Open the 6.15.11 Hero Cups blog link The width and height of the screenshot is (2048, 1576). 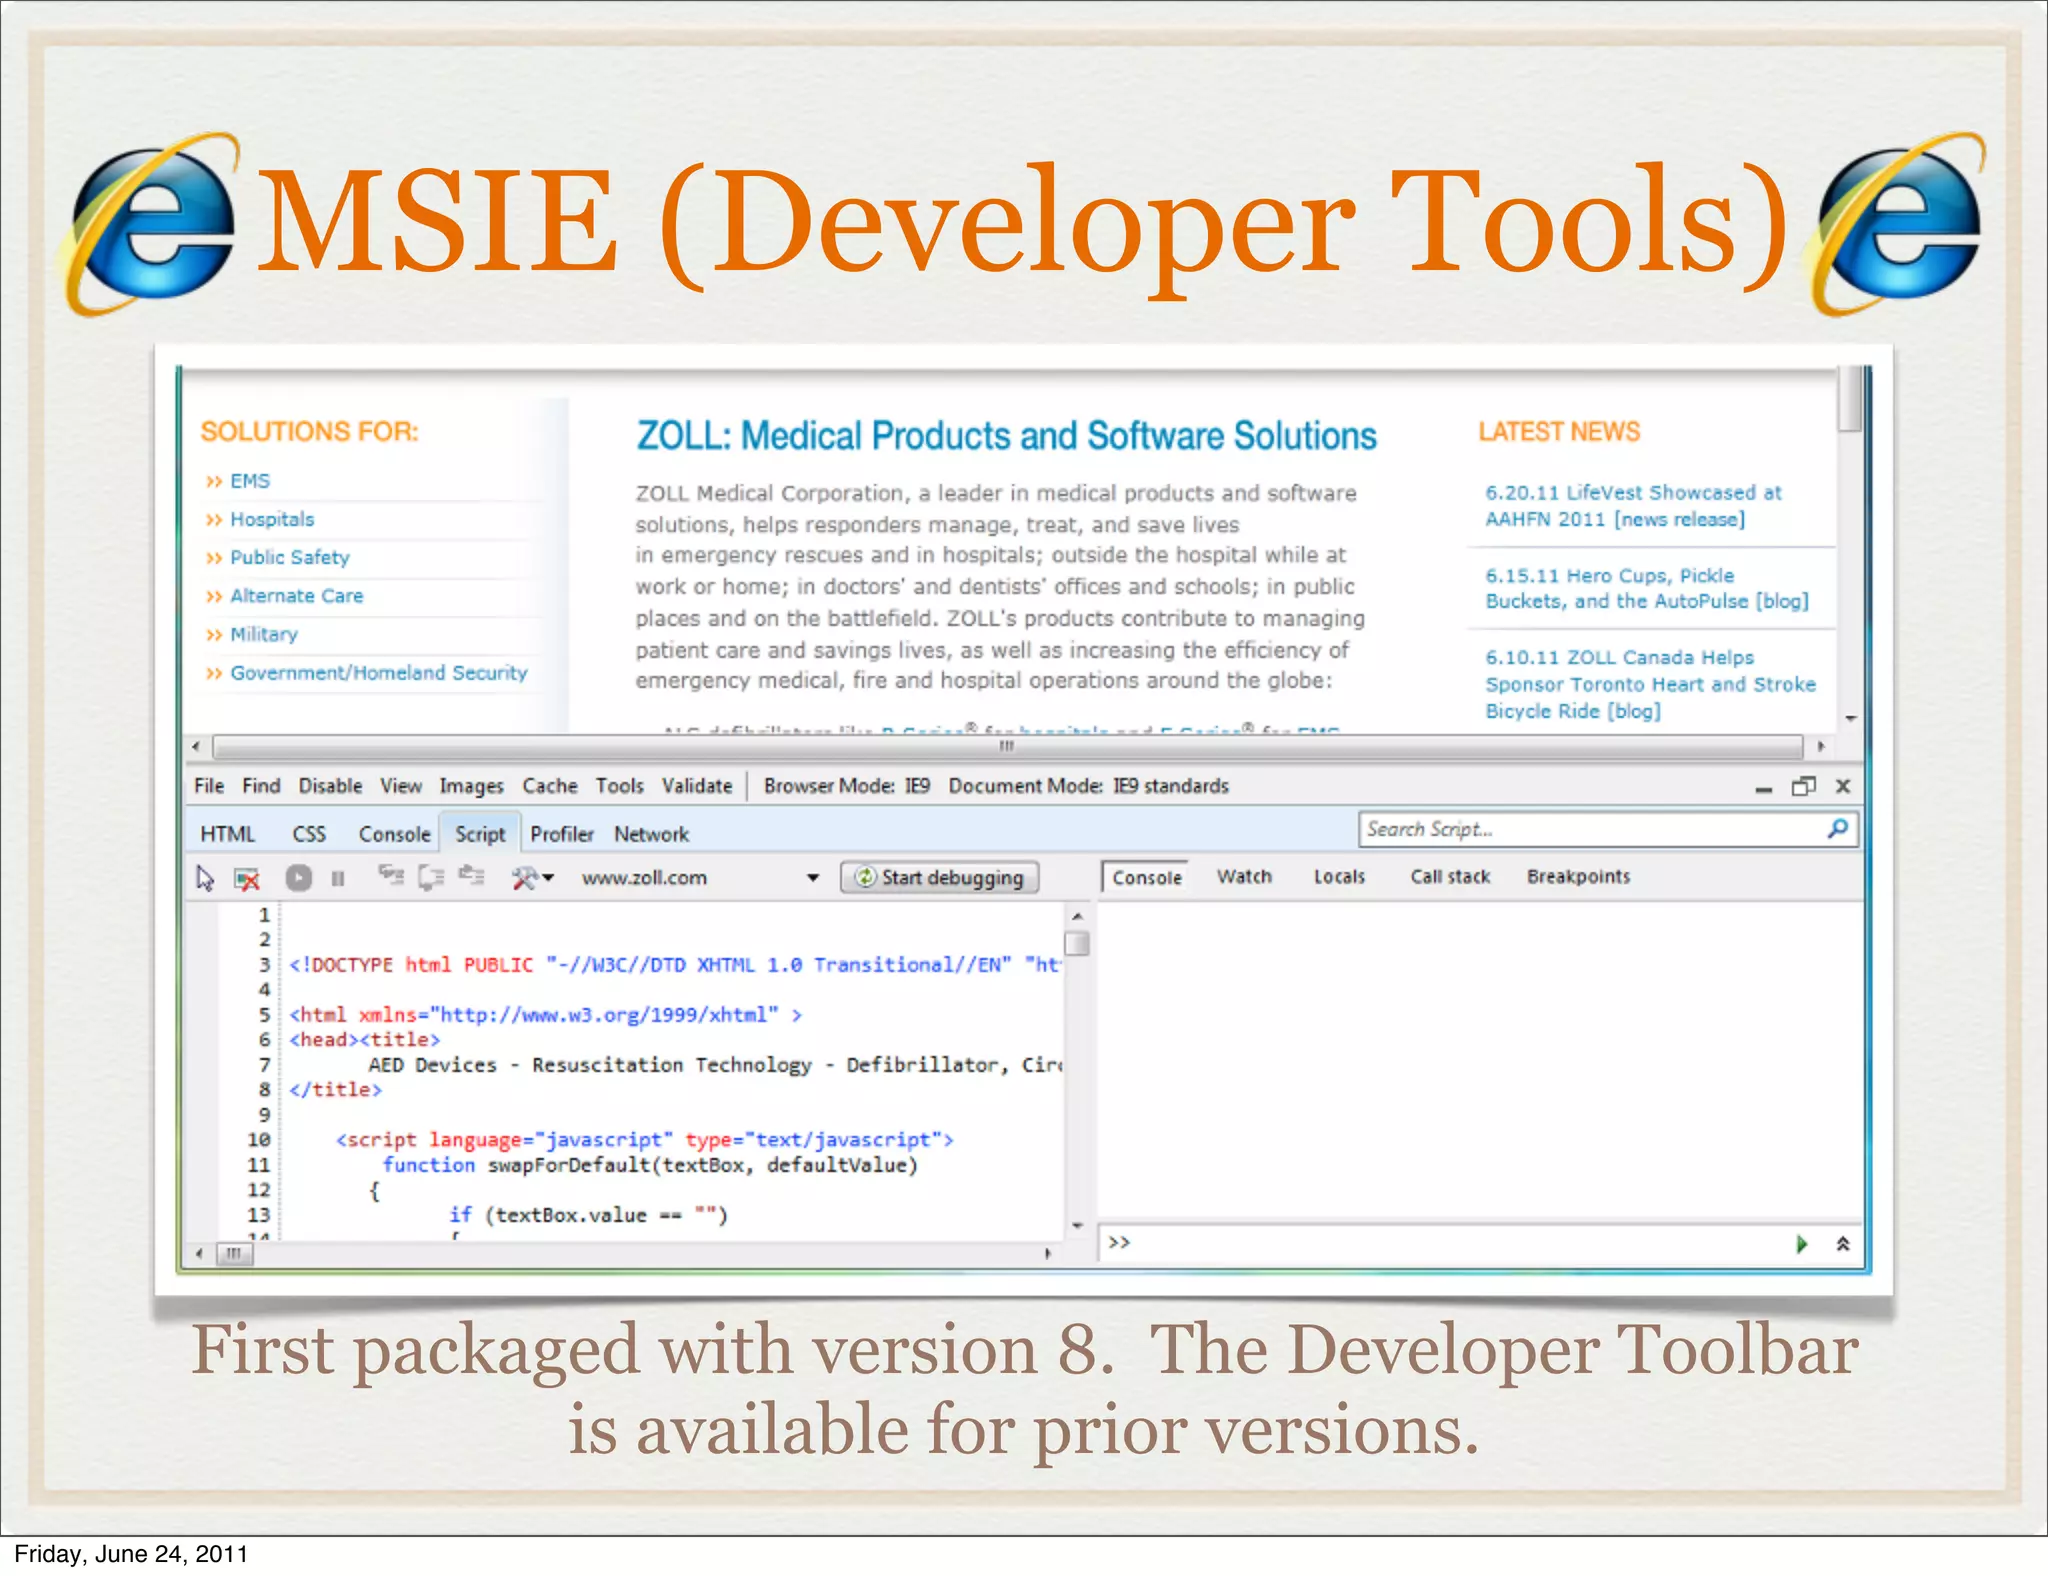(x=1647, y=588)
